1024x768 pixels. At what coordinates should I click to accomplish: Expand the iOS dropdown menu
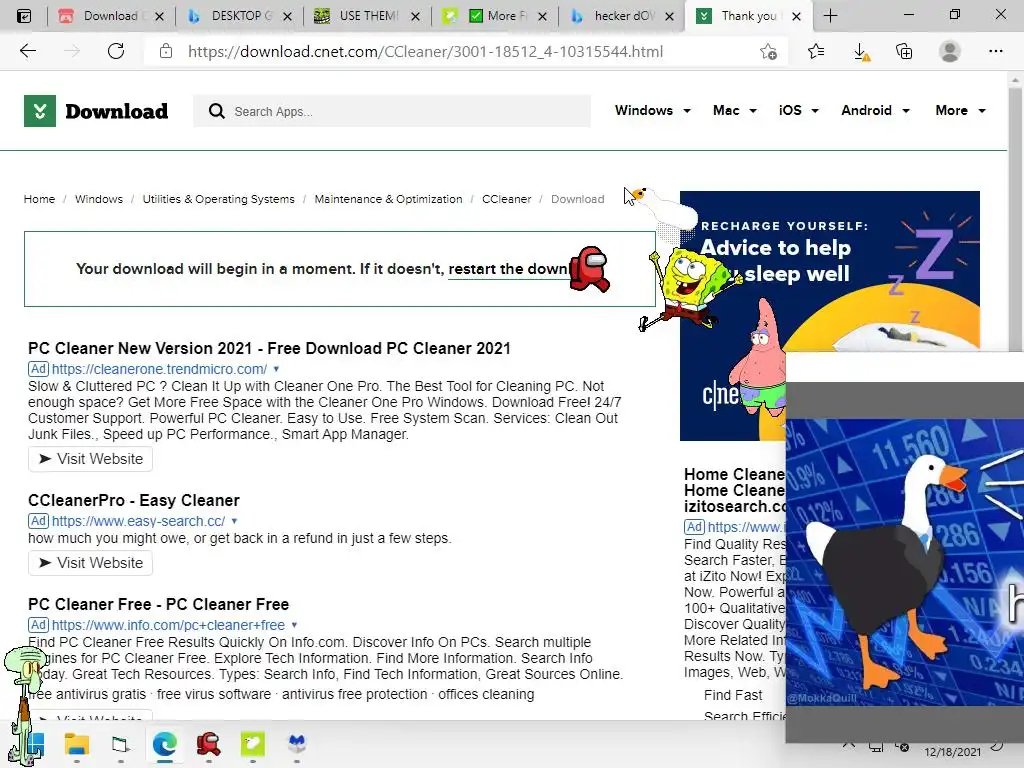[x=798, y=110]
